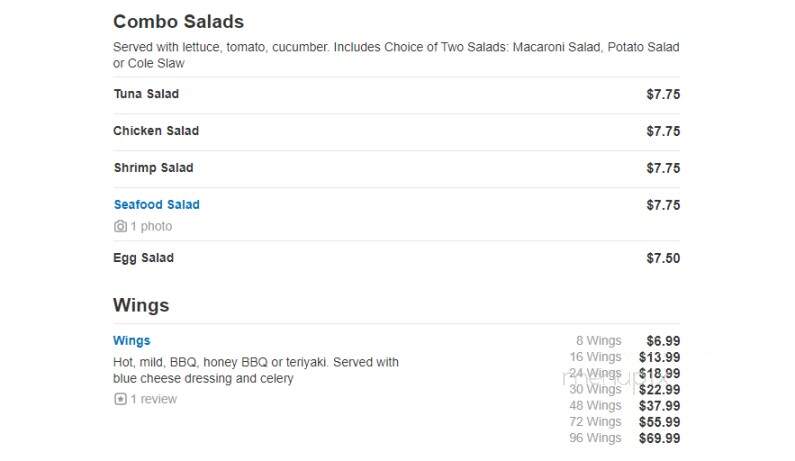The height and width of the screenshot is (461, 795).
Task: View the 1 photo link
Action: (x=151, y=226)
